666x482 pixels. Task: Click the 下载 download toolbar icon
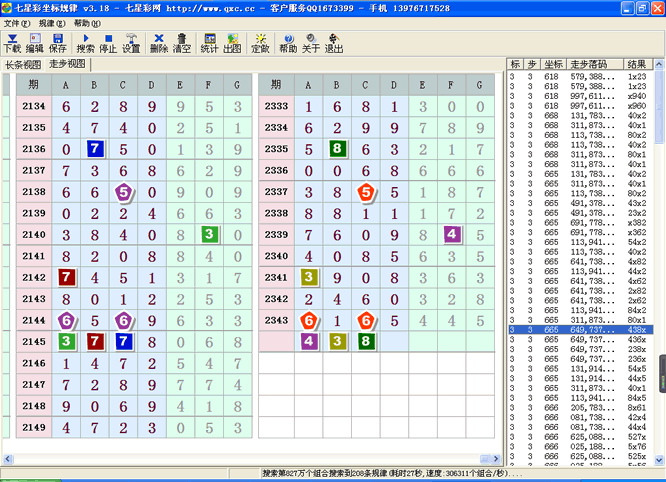[12, 44]
